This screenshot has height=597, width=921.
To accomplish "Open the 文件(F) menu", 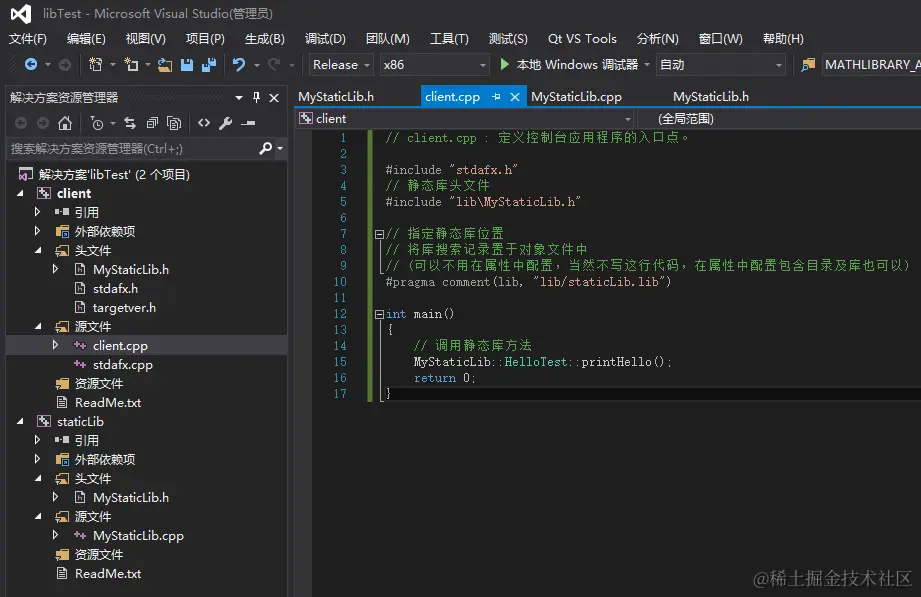I will 28,39.
